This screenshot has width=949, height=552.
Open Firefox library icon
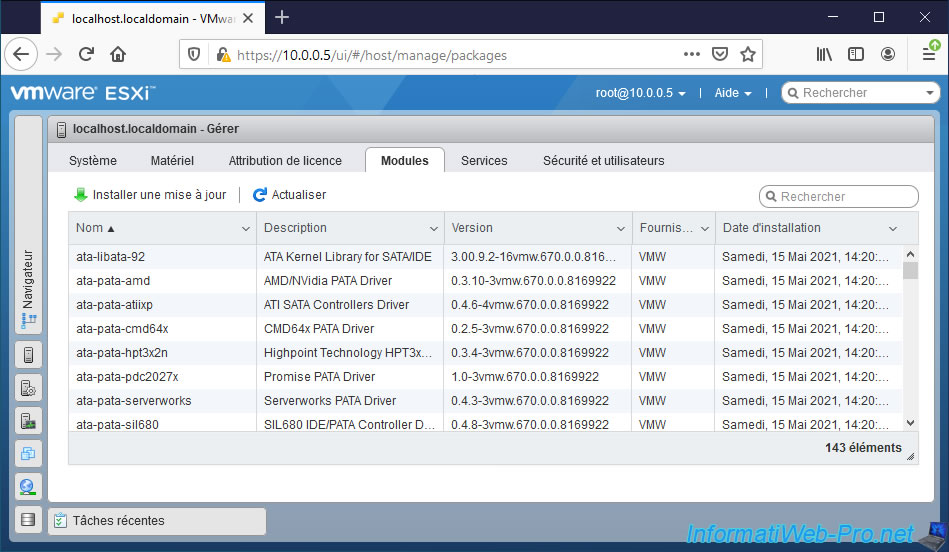824,54
